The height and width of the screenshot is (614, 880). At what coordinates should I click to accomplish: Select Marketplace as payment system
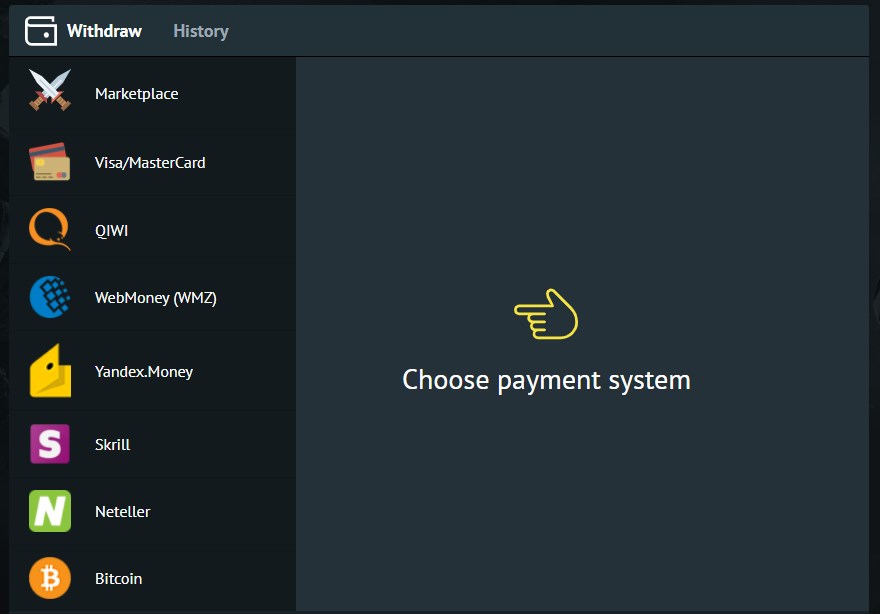[137, 94]
